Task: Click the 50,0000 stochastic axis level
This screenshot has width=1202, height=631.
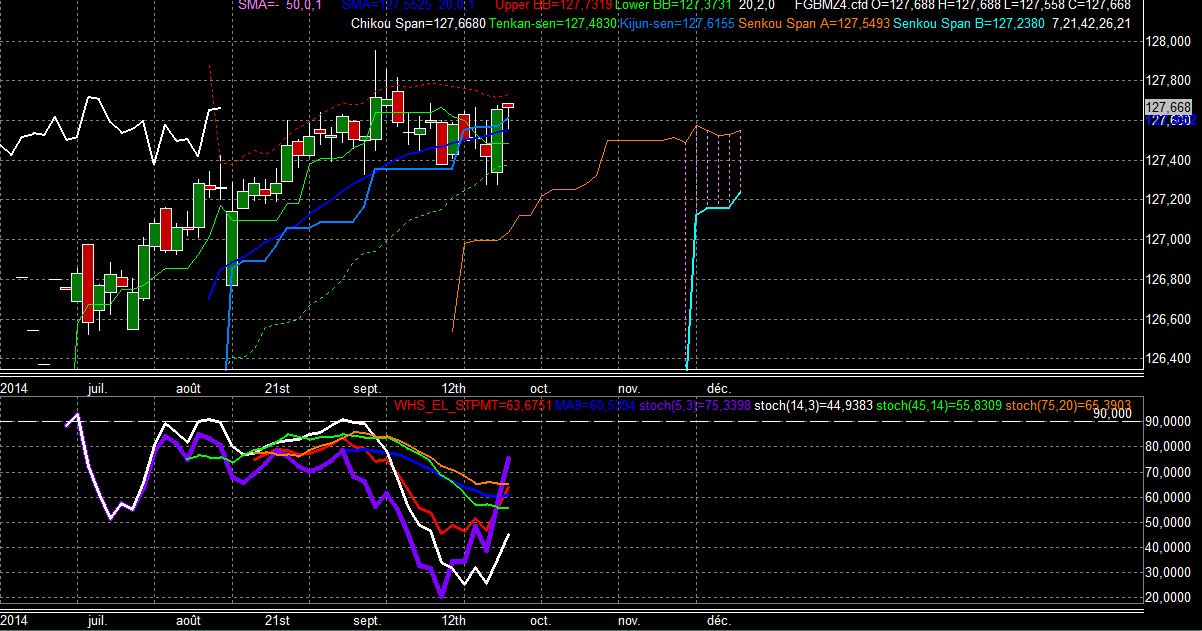Action: [x=1169, y=523]
